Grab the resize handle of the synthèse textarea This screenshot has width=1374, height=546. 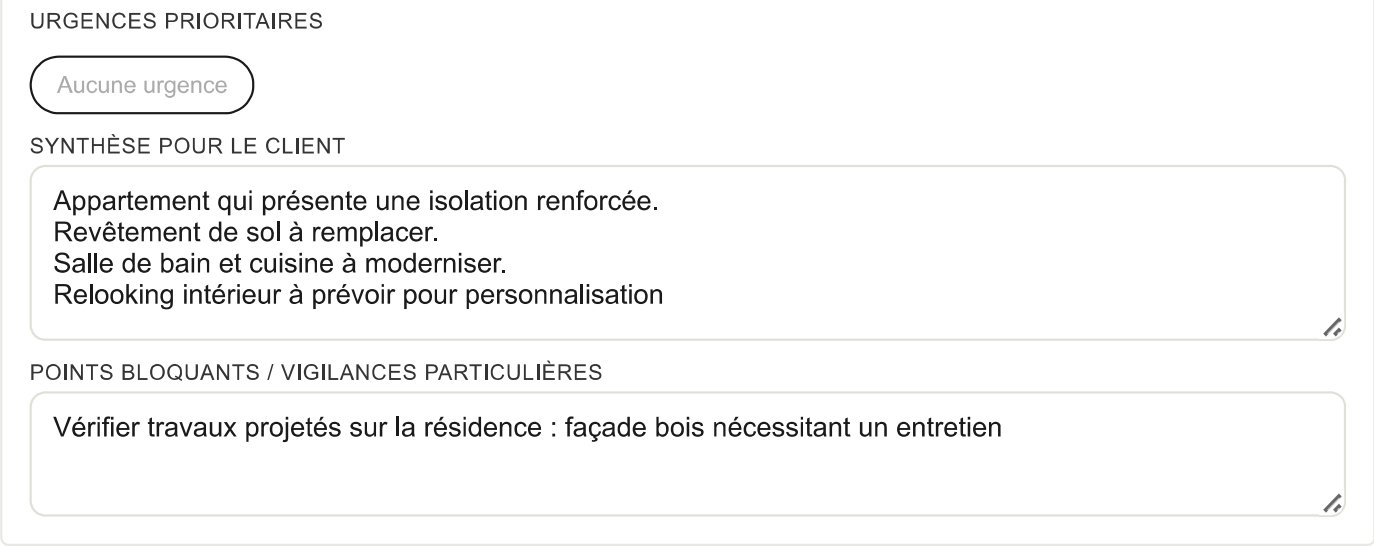pos(1331,327)
